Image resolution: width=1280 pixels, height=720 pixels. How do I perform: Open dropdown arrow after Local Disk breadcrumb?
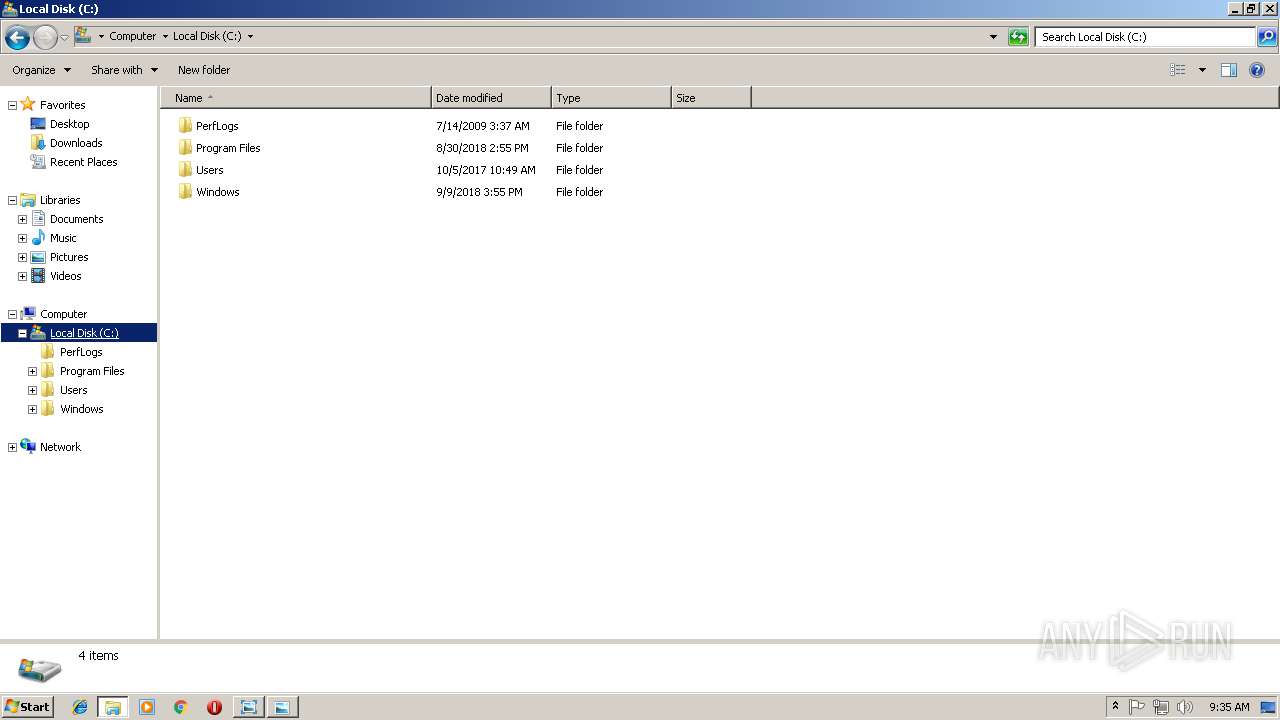[x=250, y=37]
